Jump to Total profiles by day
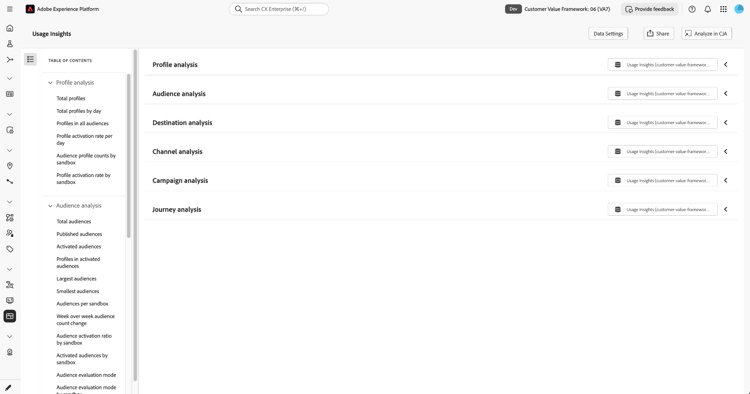 click(79, 111)
